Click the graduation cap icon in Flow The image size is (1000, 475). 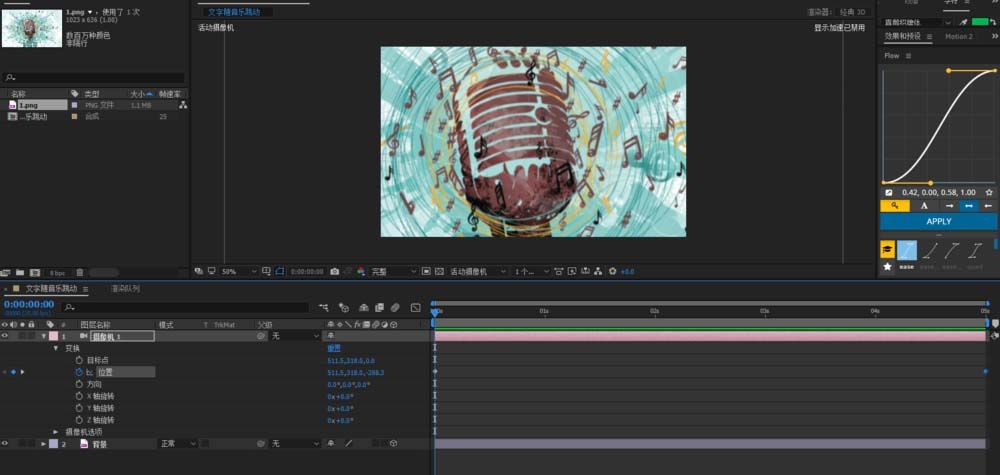[887, 249]
